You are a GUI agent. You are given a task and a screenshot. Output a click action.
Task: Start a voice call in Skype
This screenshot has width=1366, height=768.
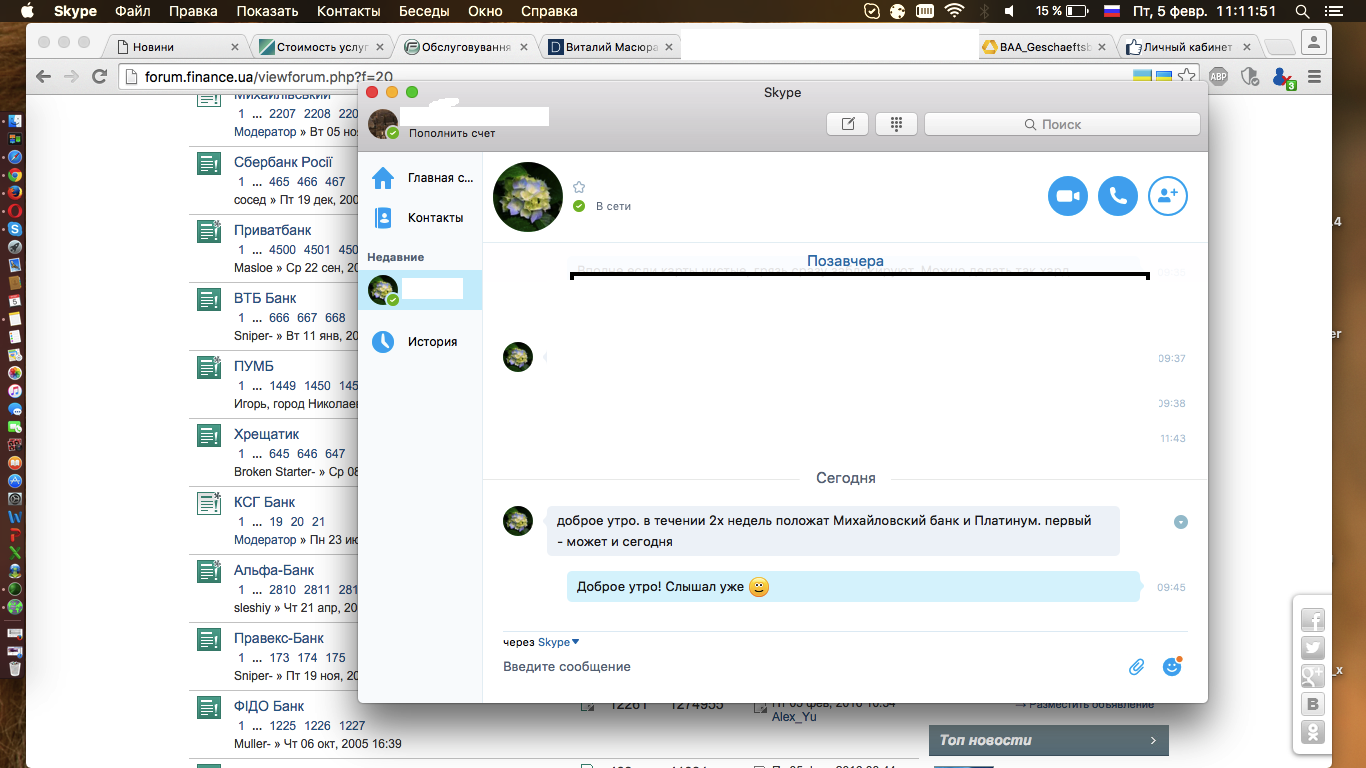(x=1118, y=196)
